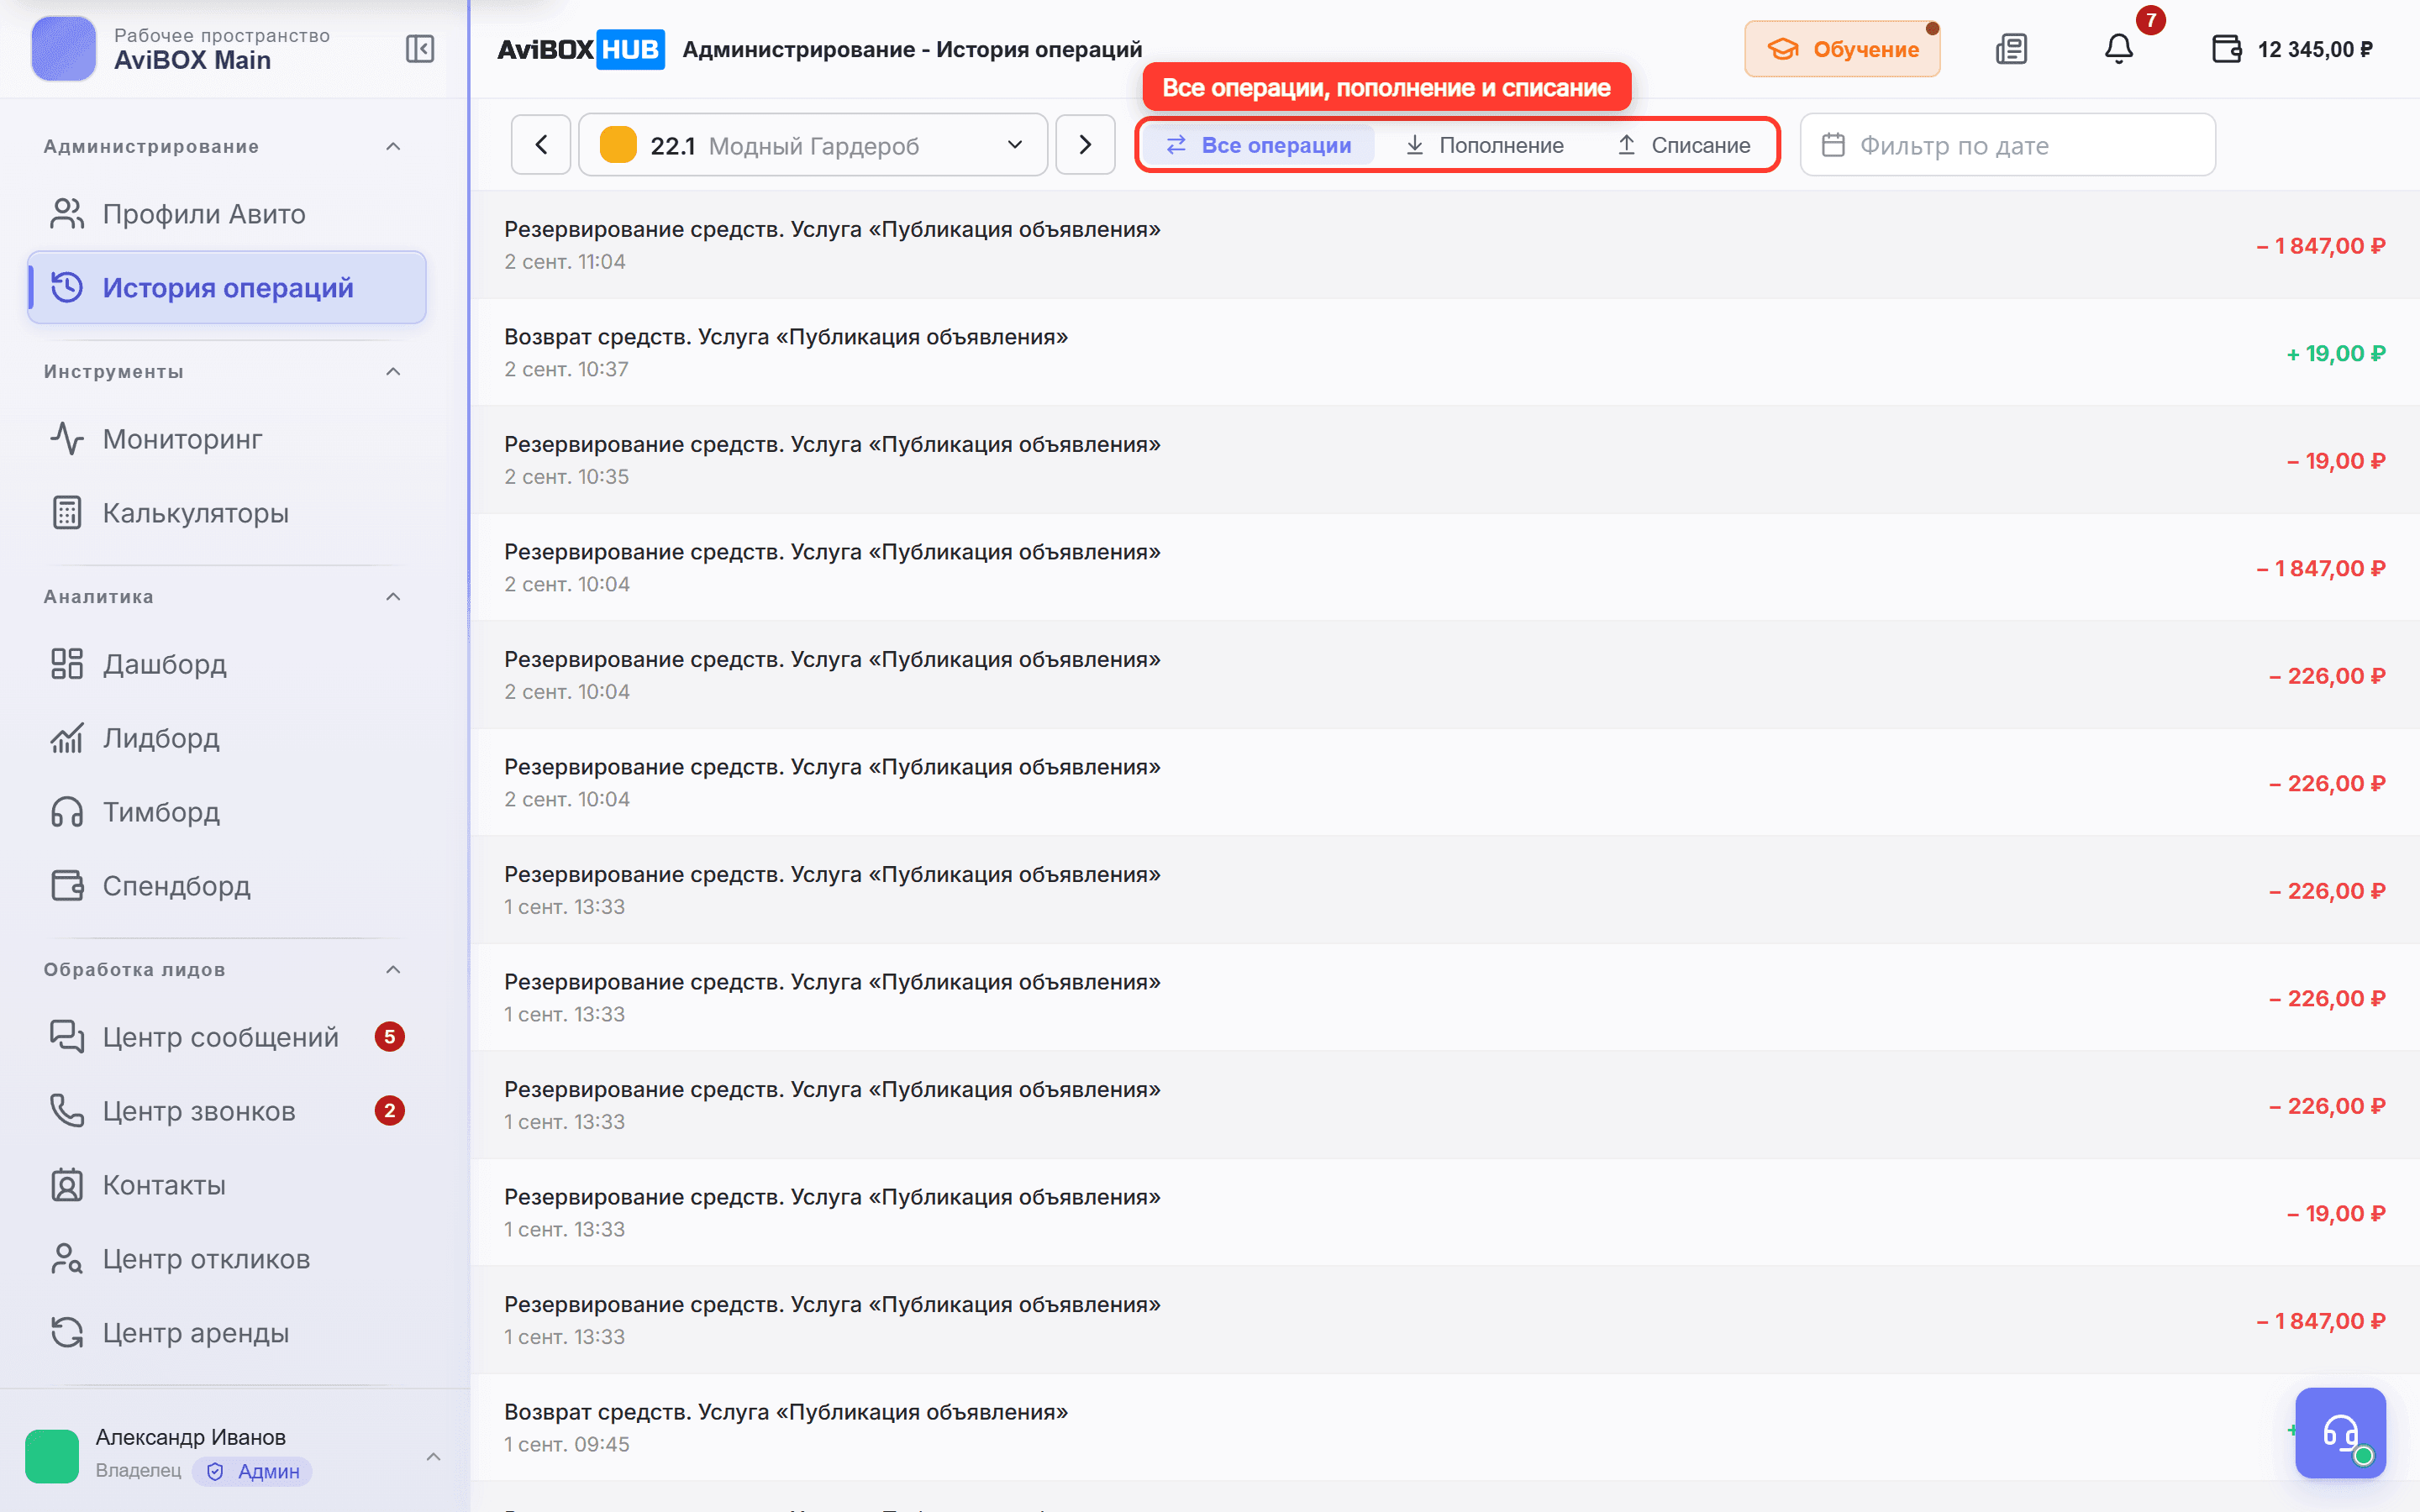
Task: Select the Все операции tab
Action: tap(1258, 145)
